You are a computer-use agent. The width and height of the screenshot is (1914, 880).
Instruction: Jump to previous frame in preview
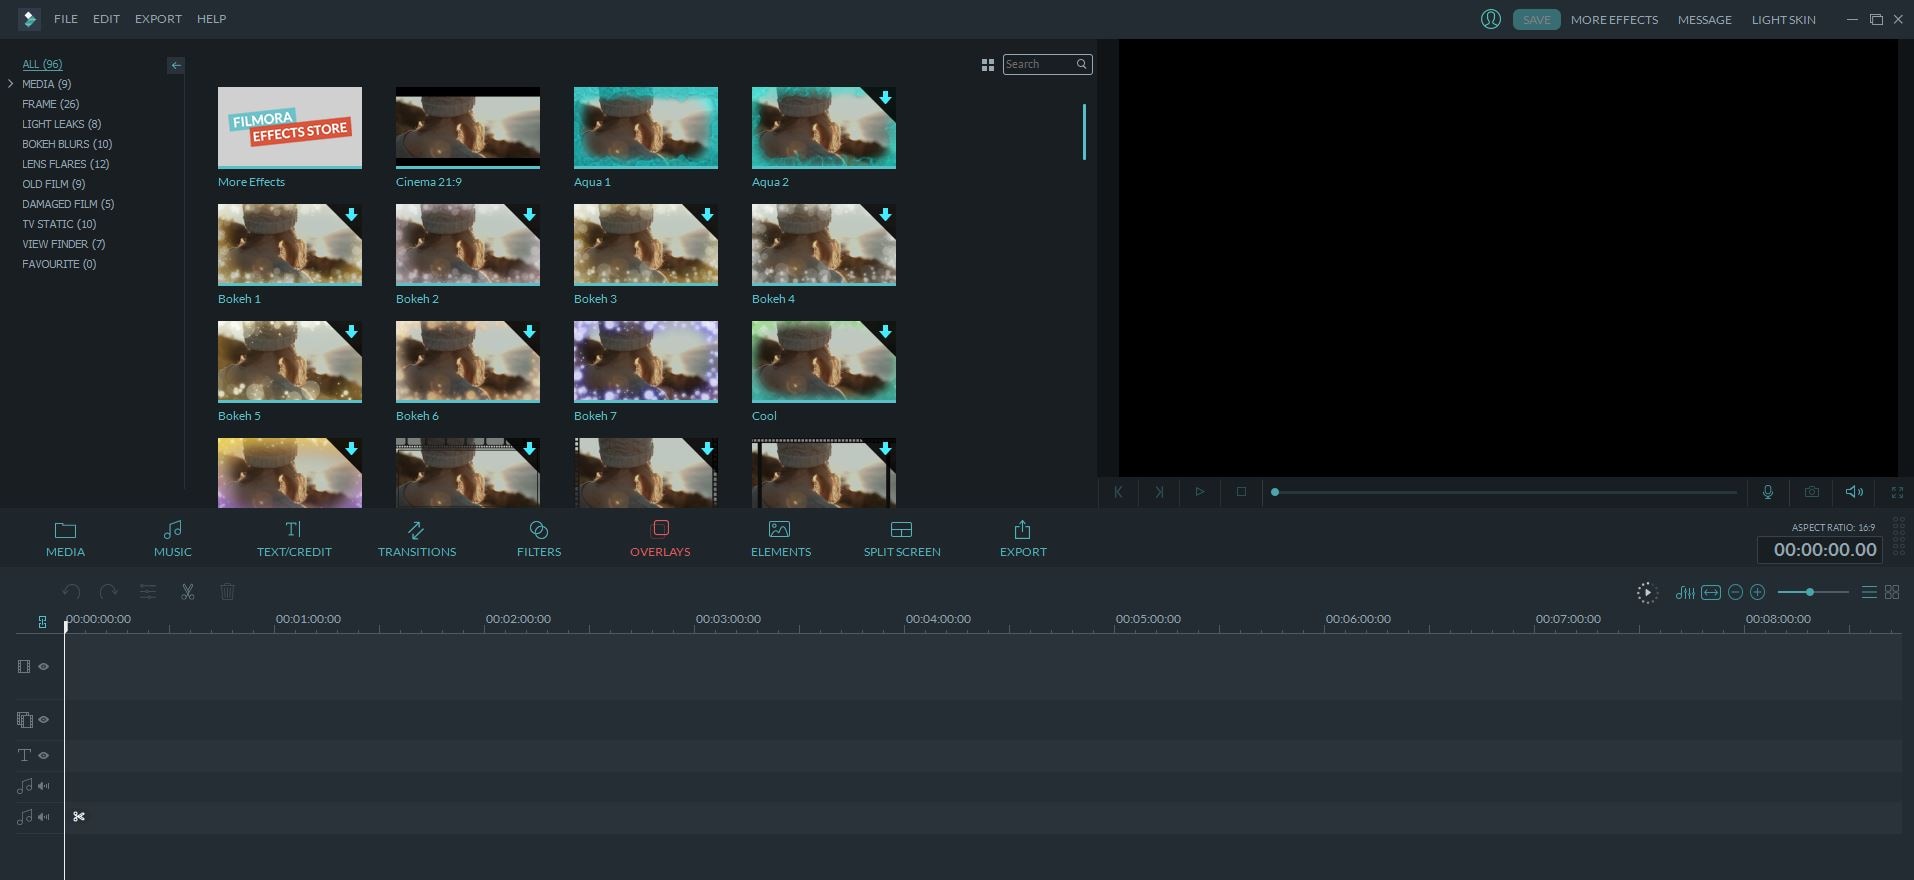pos(1118,492)
